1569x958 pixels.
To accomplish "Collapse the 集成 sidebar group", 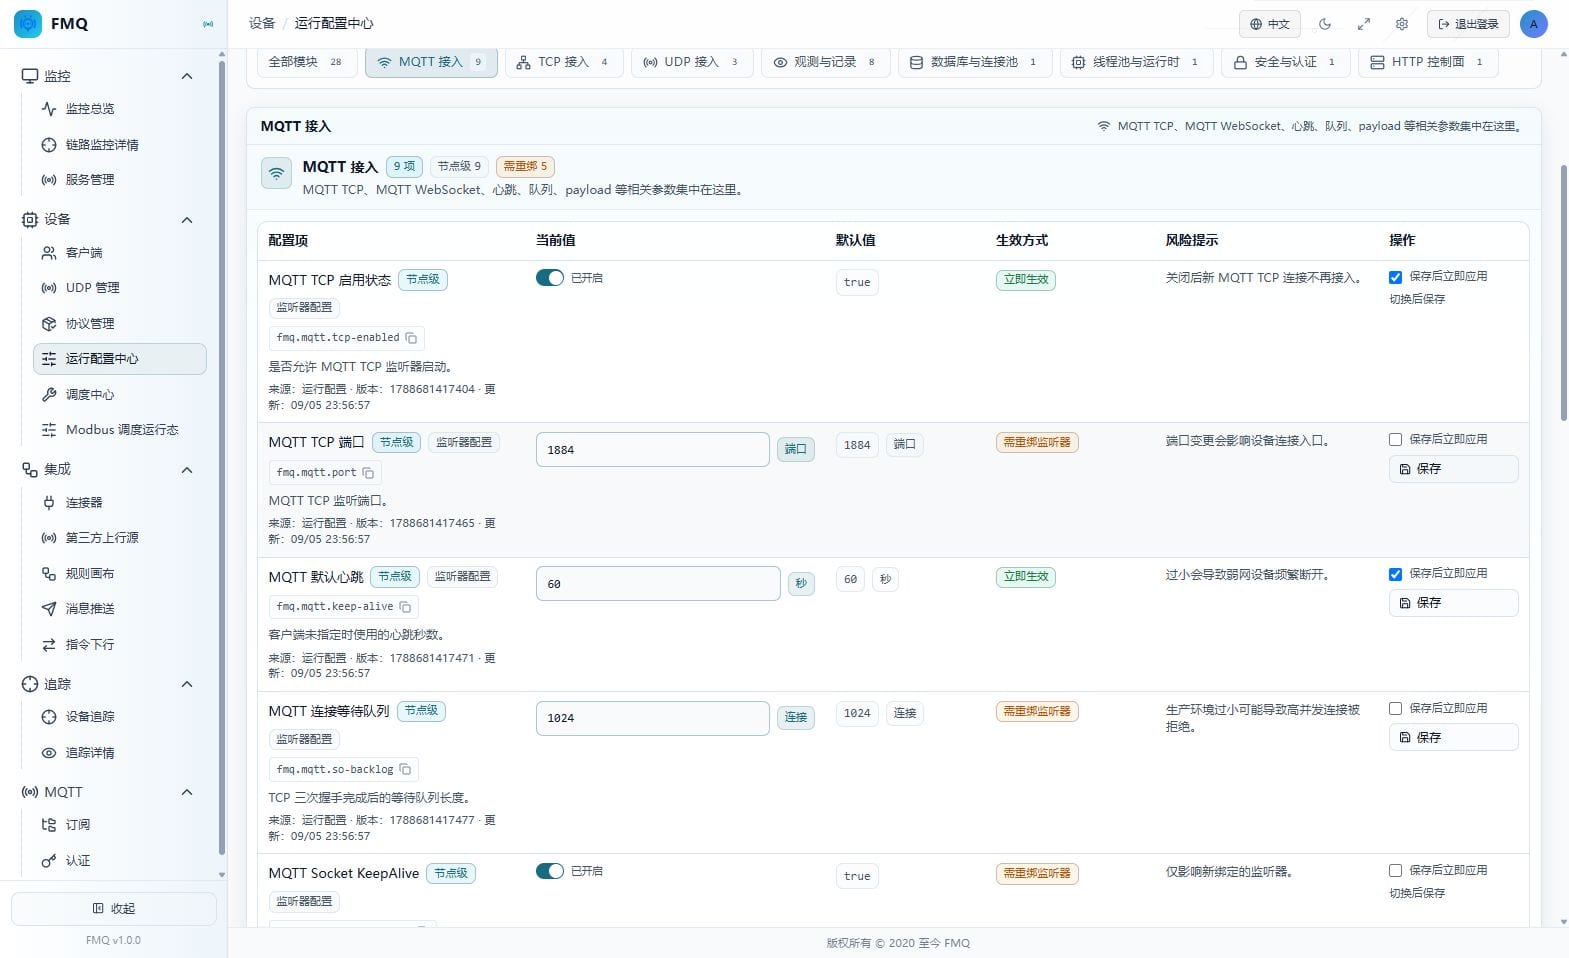I will [x=187, y=470].
